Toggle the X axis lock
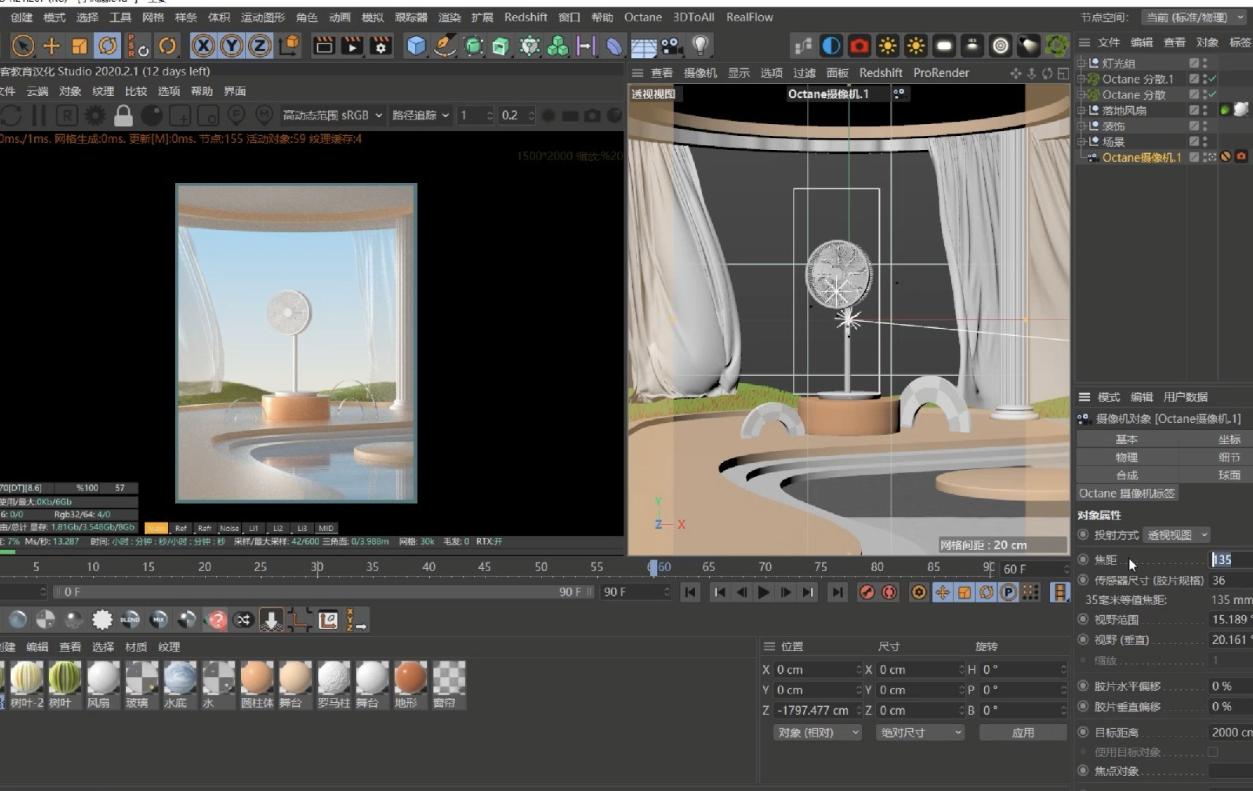This screenshot has width=1253, height=791. [x=203, y=46]
